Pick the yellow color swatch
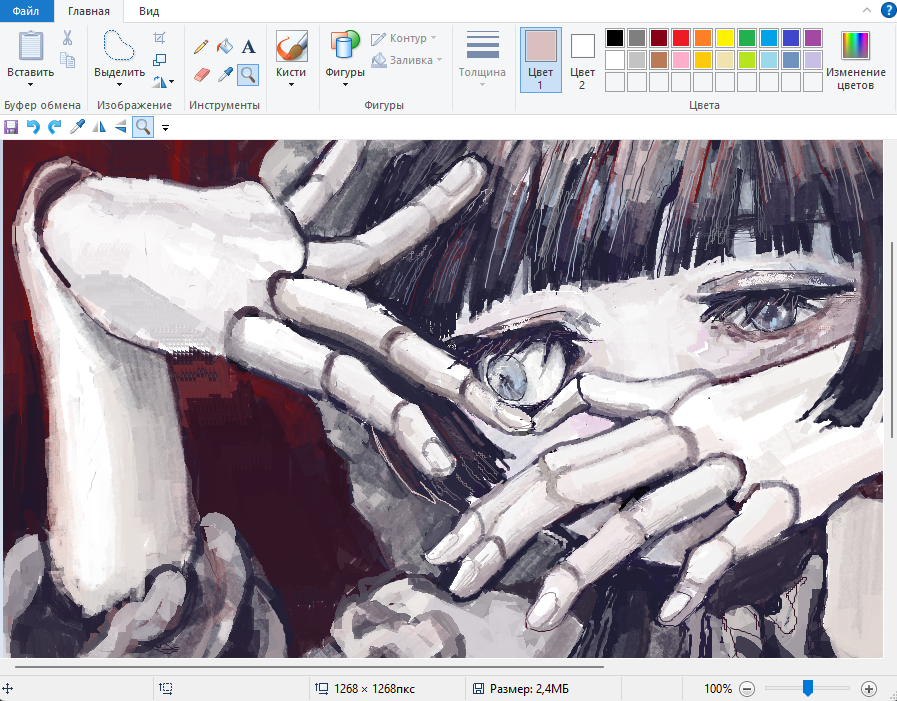 click(x=725, y=38)
